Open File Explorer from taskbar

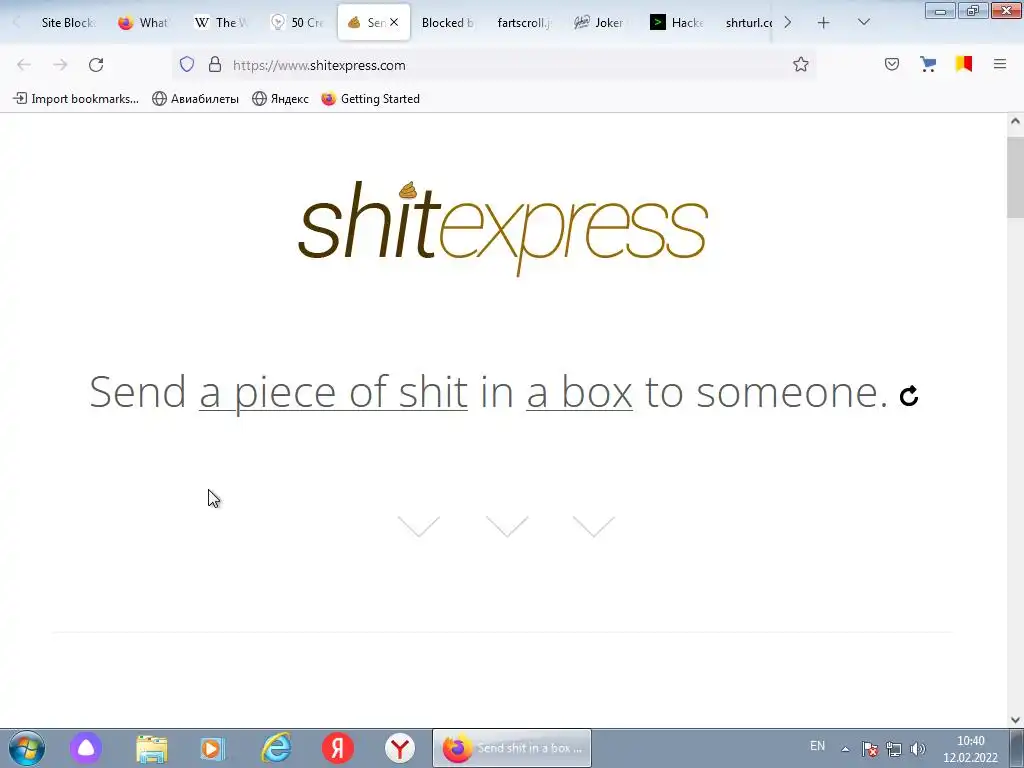(x=152, y=748)
